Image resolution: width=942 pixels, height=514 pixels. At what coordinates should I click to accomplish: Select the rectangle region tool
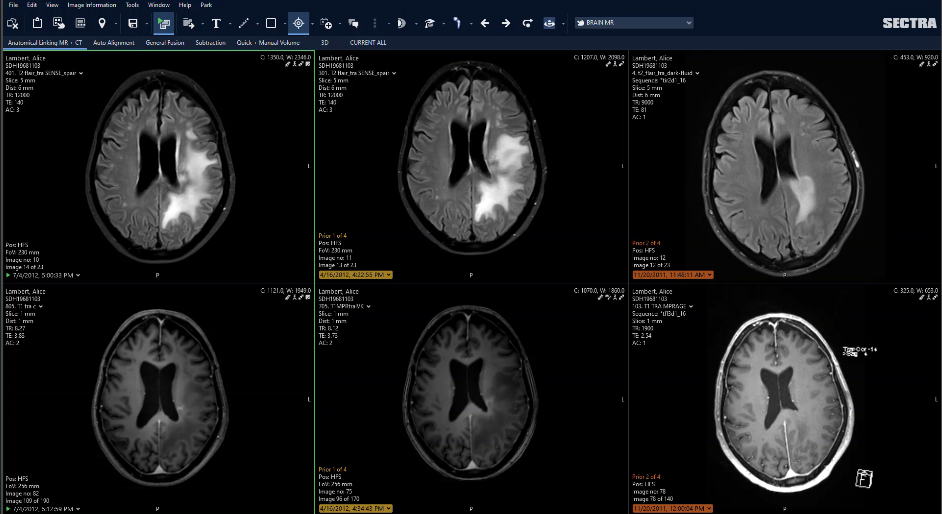click(270, 23)
